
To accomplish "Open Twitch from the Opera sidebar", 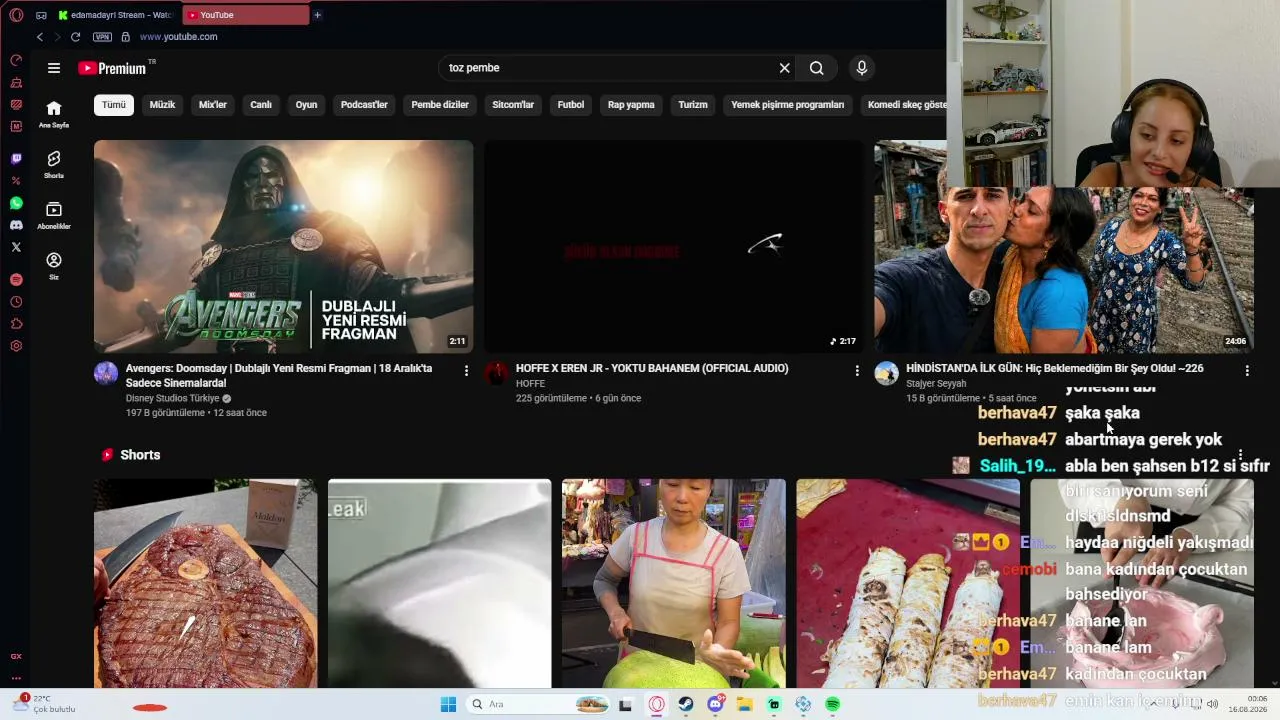I will (x=16, y=159).
